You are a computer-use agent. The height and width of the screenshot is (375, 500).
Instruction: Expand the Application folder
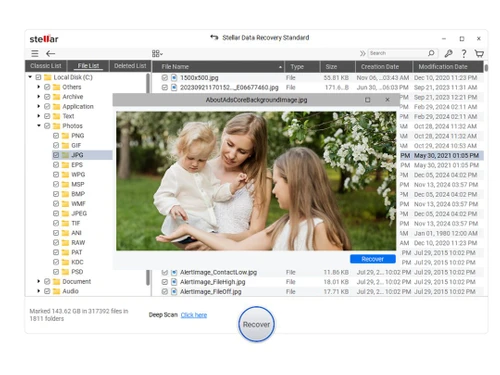point(39,106)
